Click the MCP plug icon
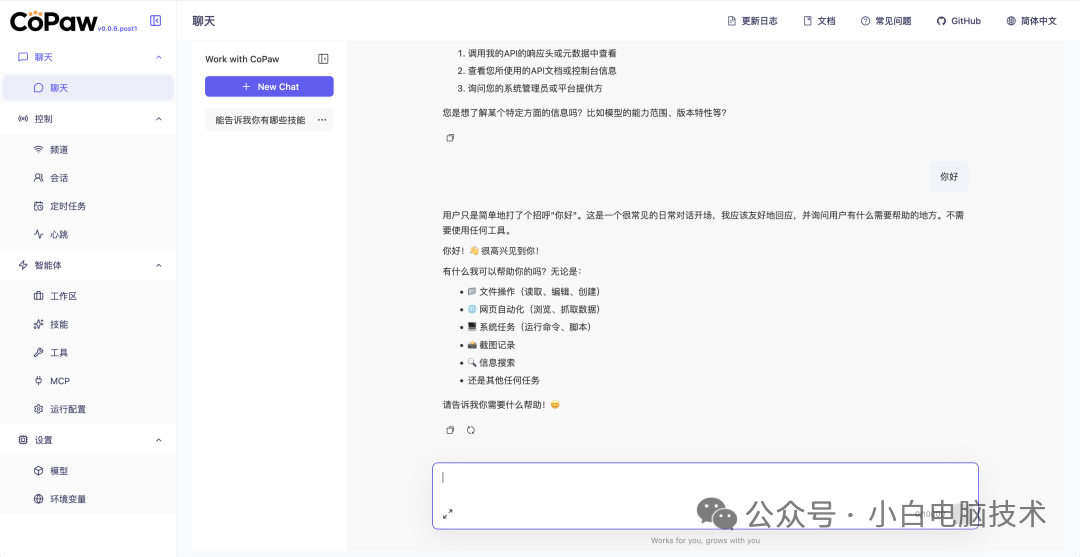The image size is (1080, 557). 39,381
